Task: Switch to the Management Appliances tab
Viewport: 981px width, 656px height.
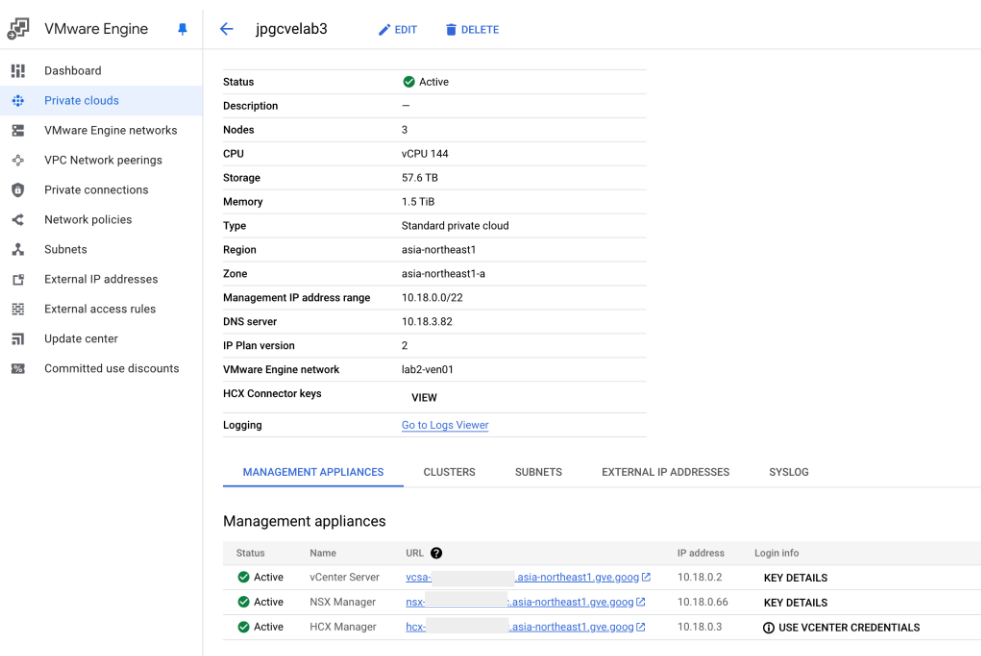Action: coord(313,472)
